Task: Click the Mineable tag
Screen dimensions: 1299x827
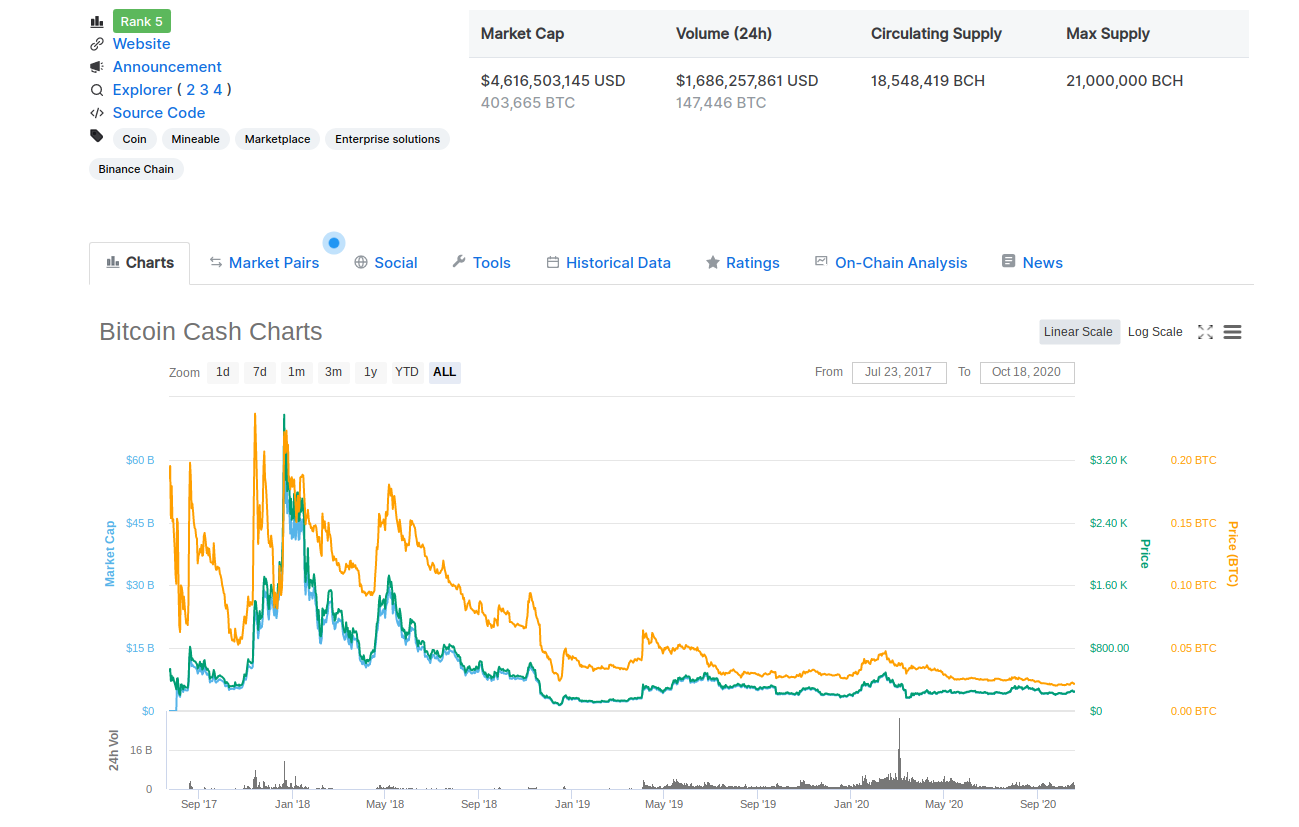Action: 196,139
